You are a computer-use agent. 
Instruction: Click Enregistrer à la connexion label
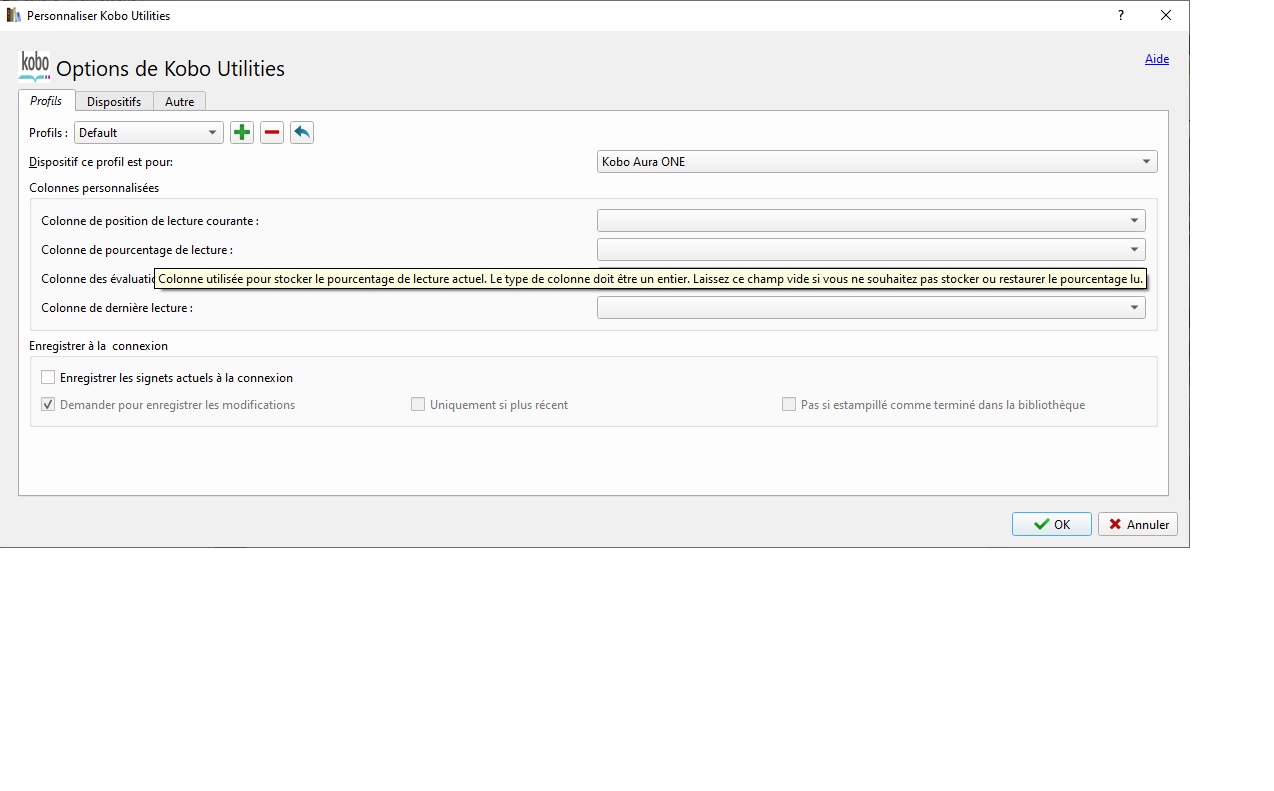tap(99, 346)
